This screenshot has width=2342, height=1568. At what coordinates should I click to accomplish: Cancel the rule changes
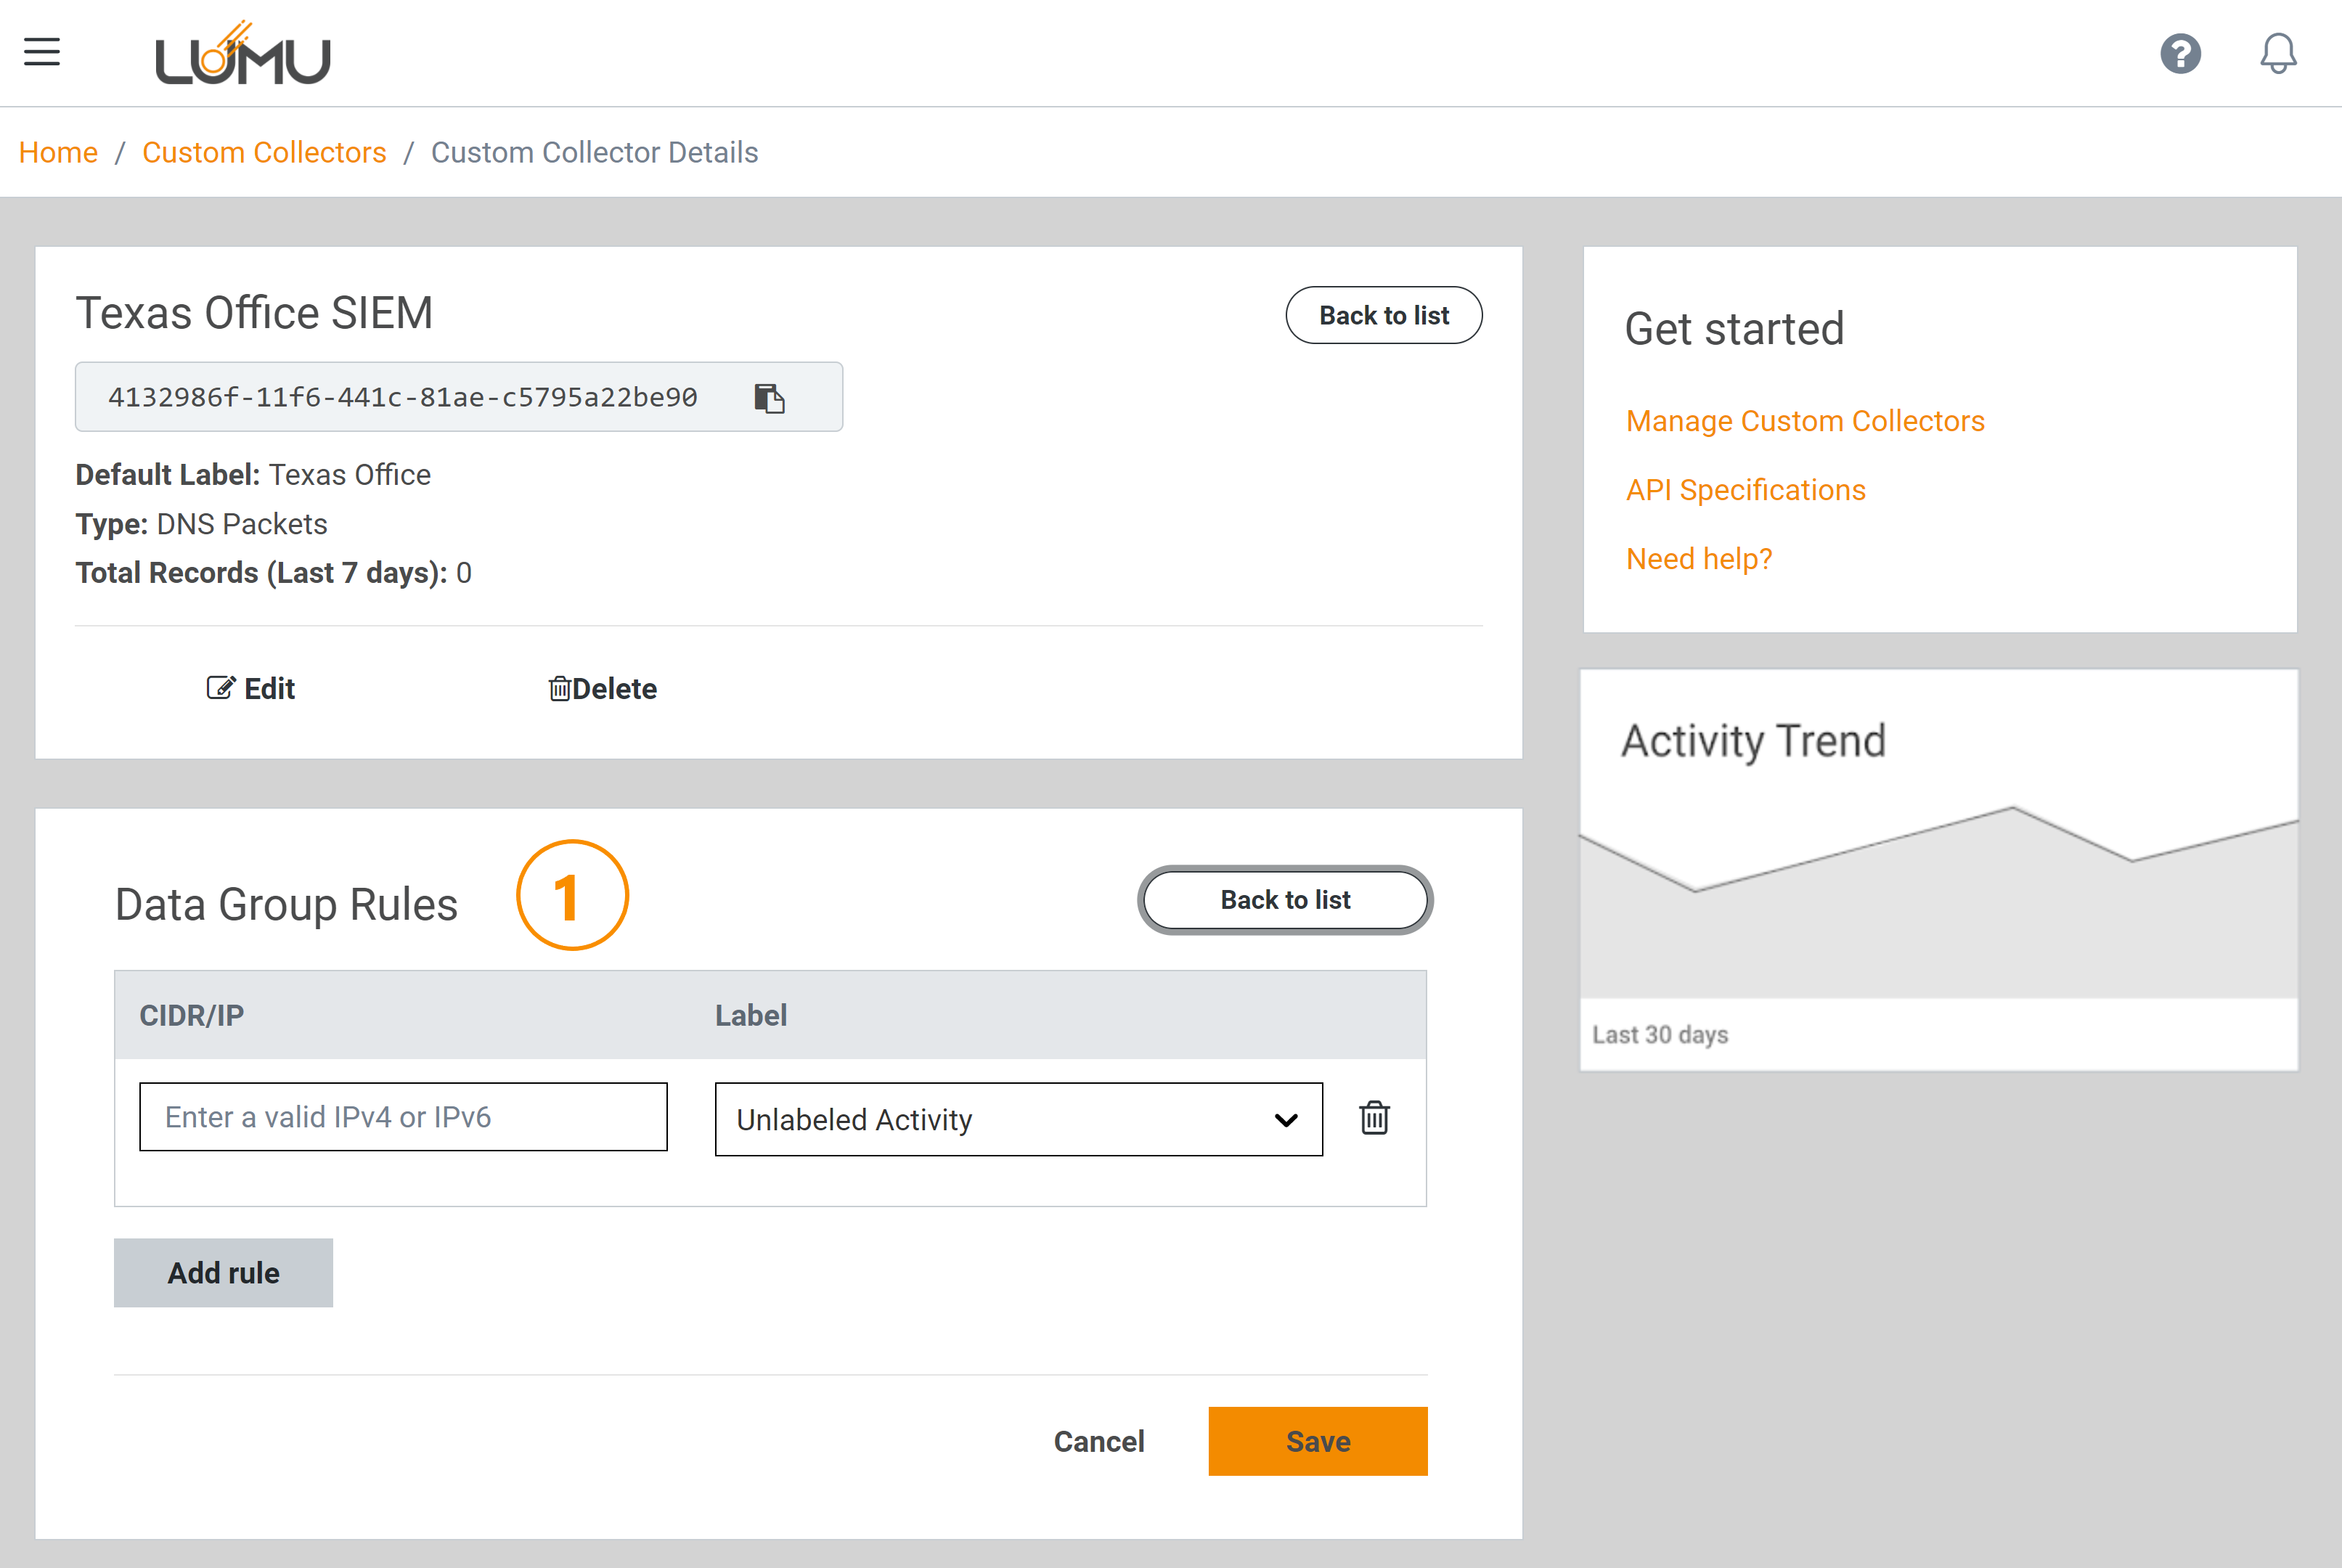pos(1098,1441)
